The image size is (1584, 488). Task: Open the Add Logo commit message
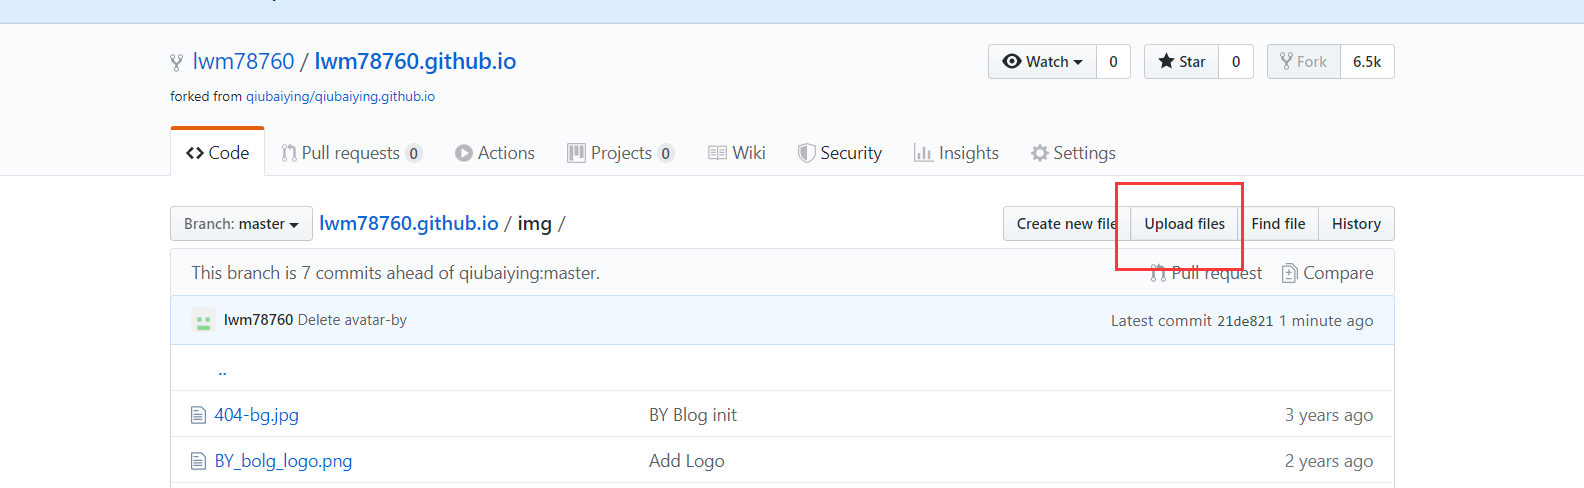tap(687, 461)
